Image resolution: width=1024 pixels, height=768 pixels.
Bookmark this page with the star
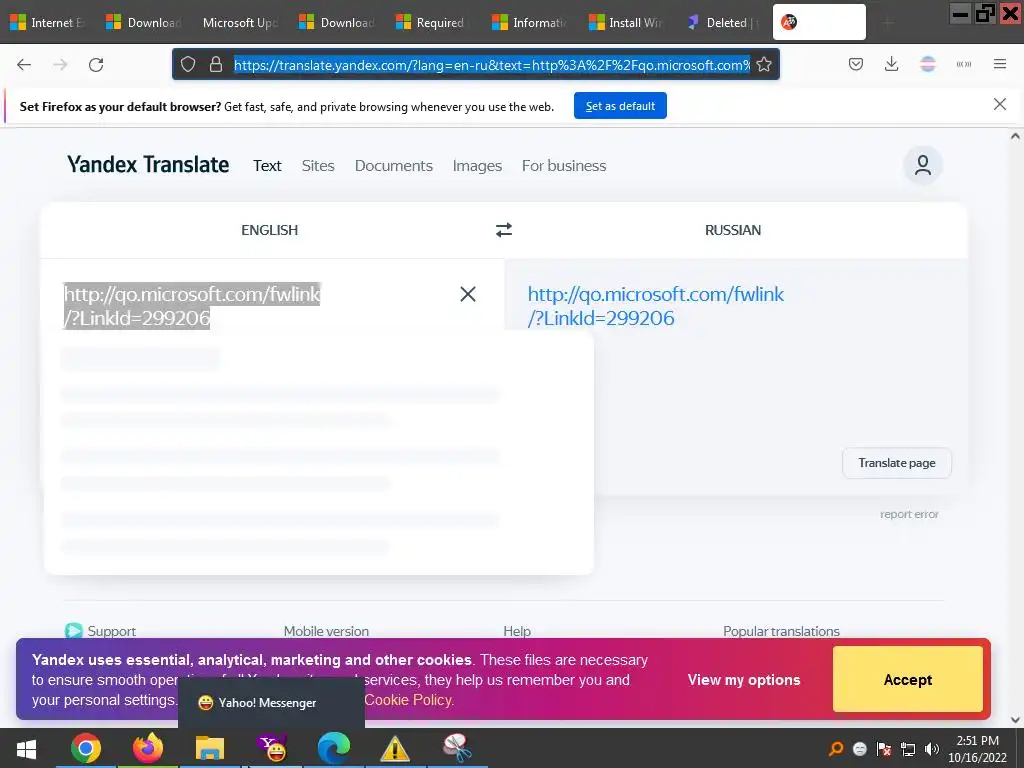pyautogui.click(x=764, y=65)
